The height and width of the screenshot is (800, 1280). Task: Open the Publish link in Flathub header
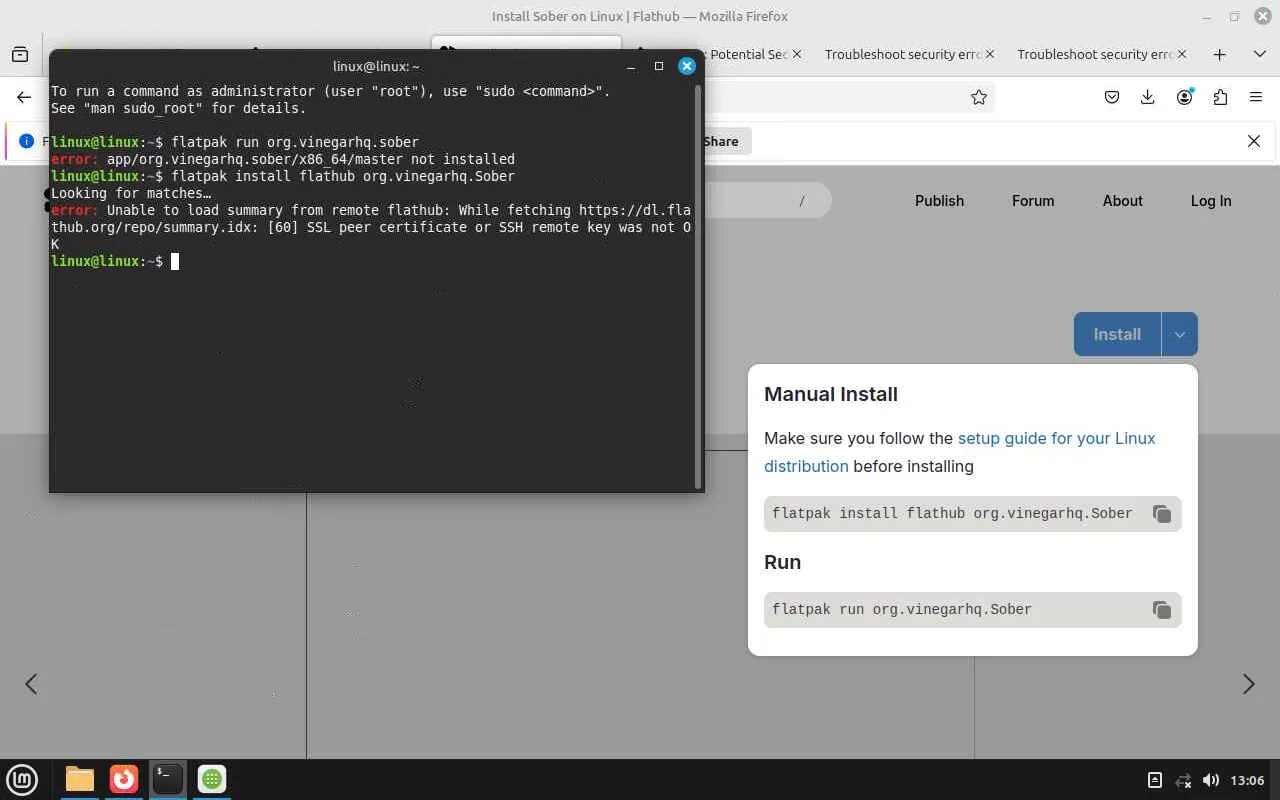[x=939, y=201]
